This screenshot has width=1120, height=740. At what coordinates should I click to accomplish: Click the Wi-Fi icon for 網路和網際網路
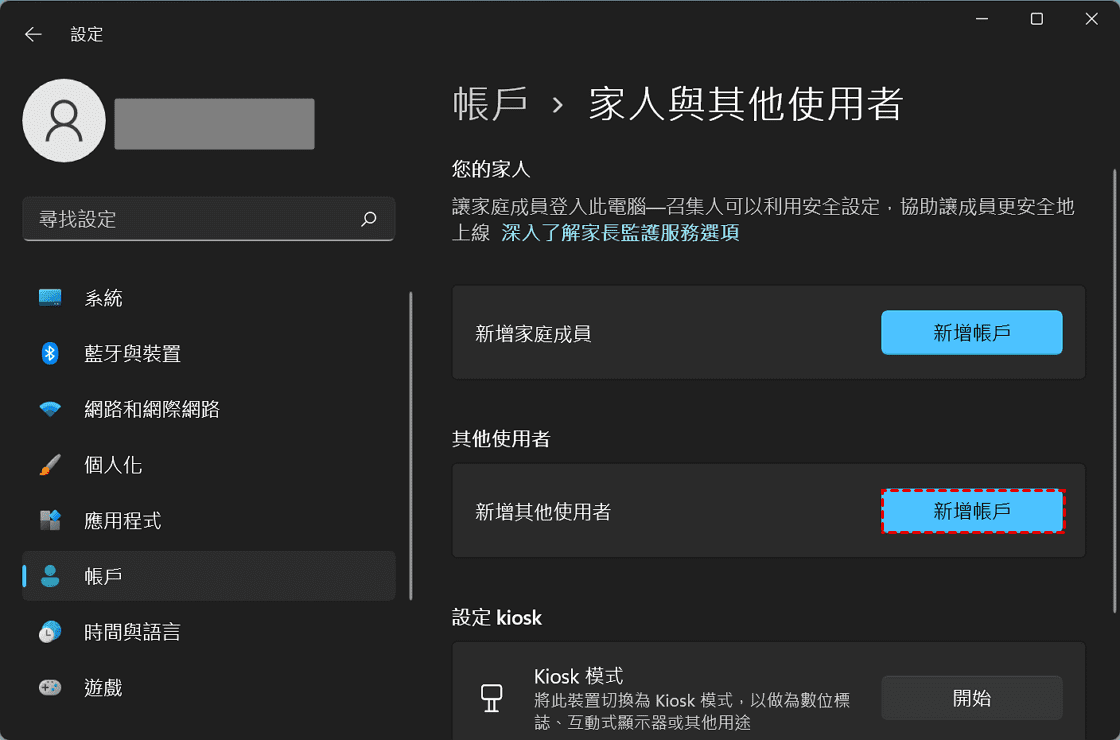click(50, 409)
